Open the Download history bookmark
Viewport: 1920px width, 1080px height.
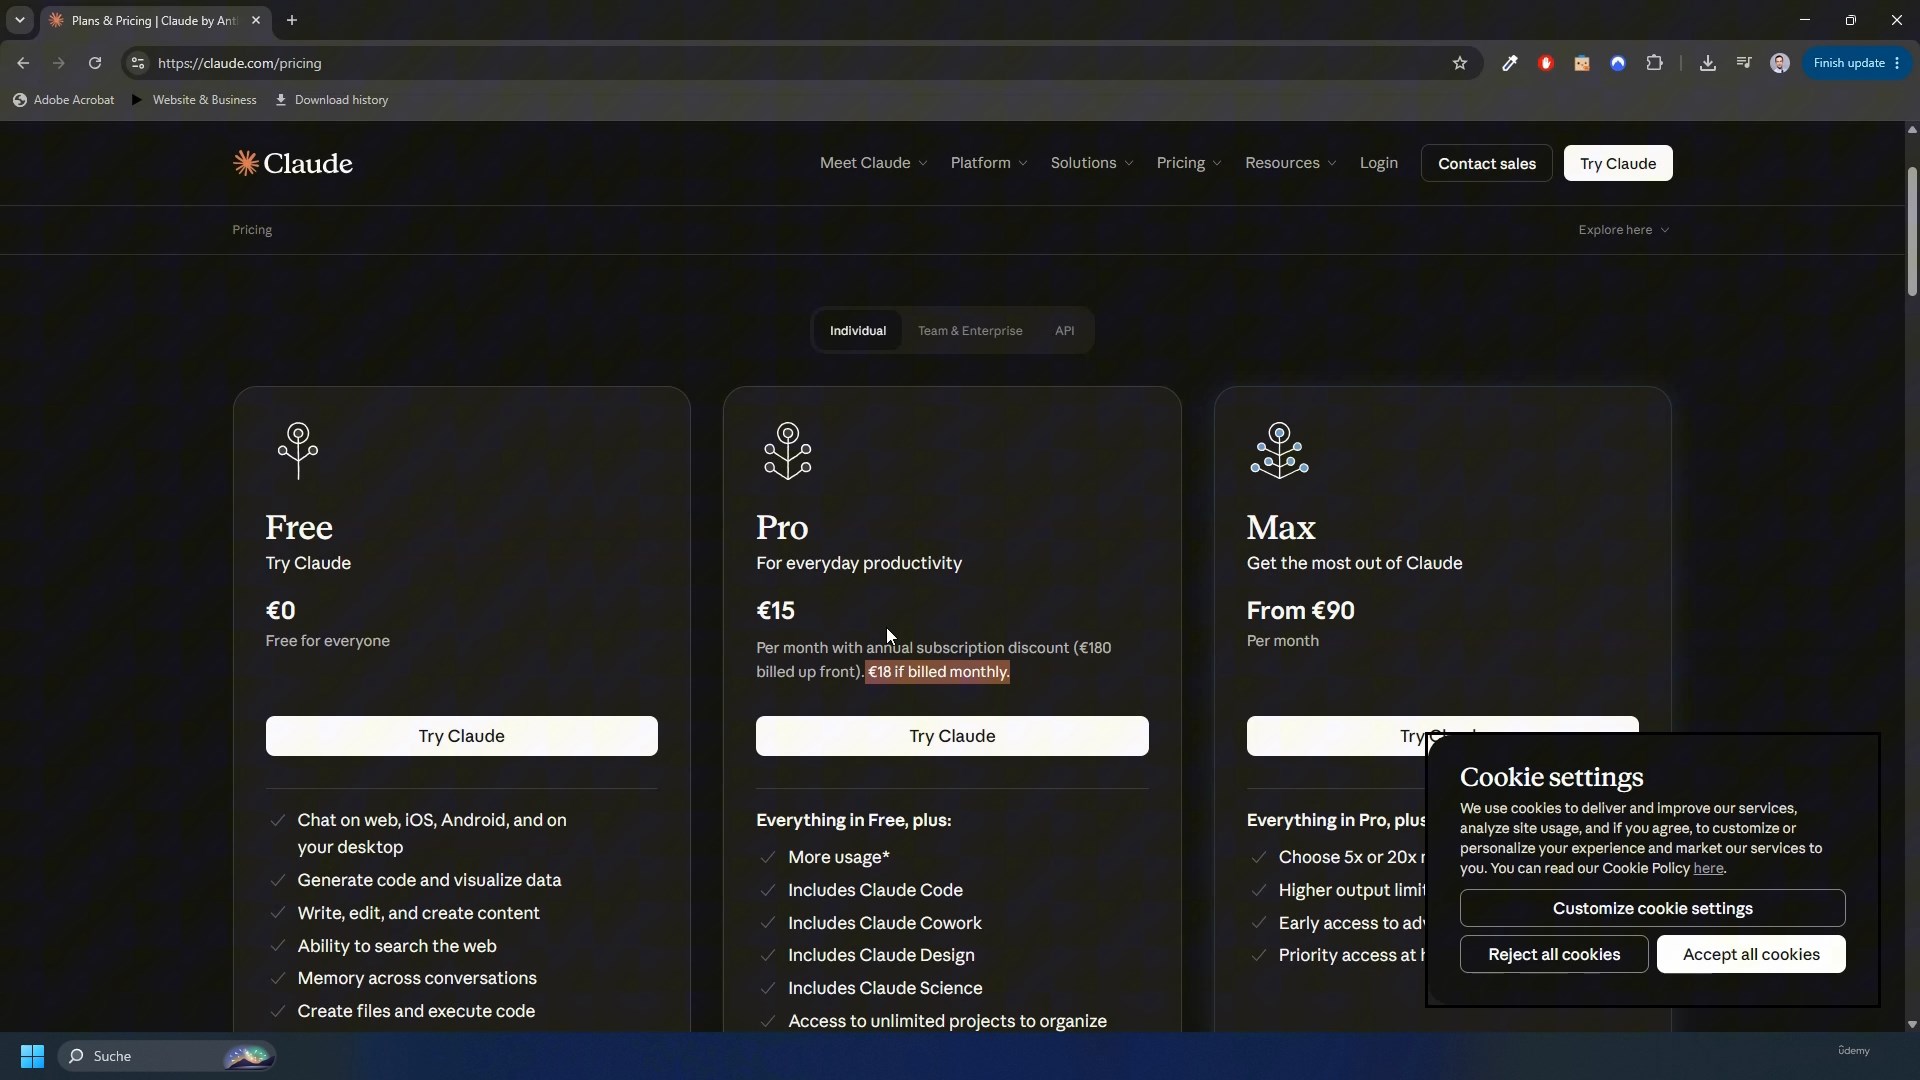click(x=332, y=100)
